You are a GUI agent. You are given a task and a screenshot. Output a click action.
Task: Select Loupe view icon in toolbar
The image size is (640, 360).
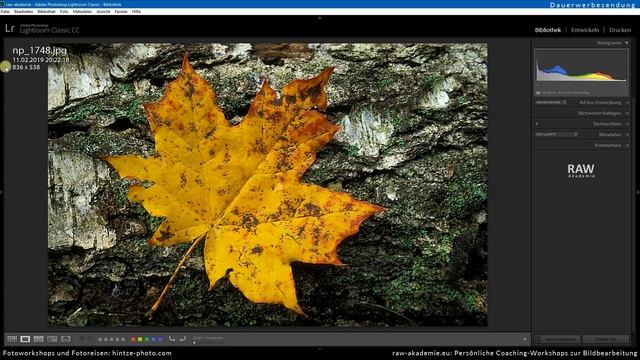tap(25, 339)
